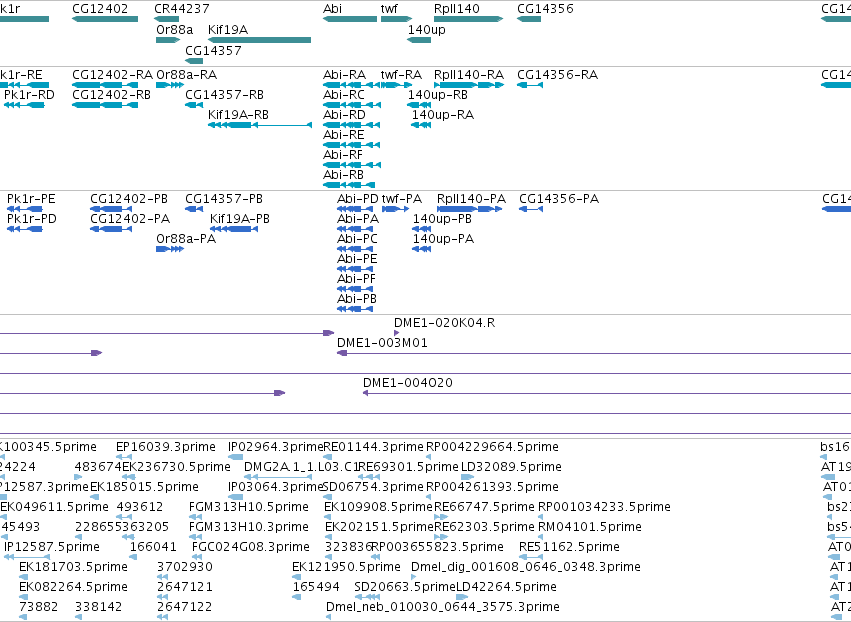The width and height of the screenshot is (851, 622).
Task: Select protein Or88a-PA
Action: (x=170, y=249)
